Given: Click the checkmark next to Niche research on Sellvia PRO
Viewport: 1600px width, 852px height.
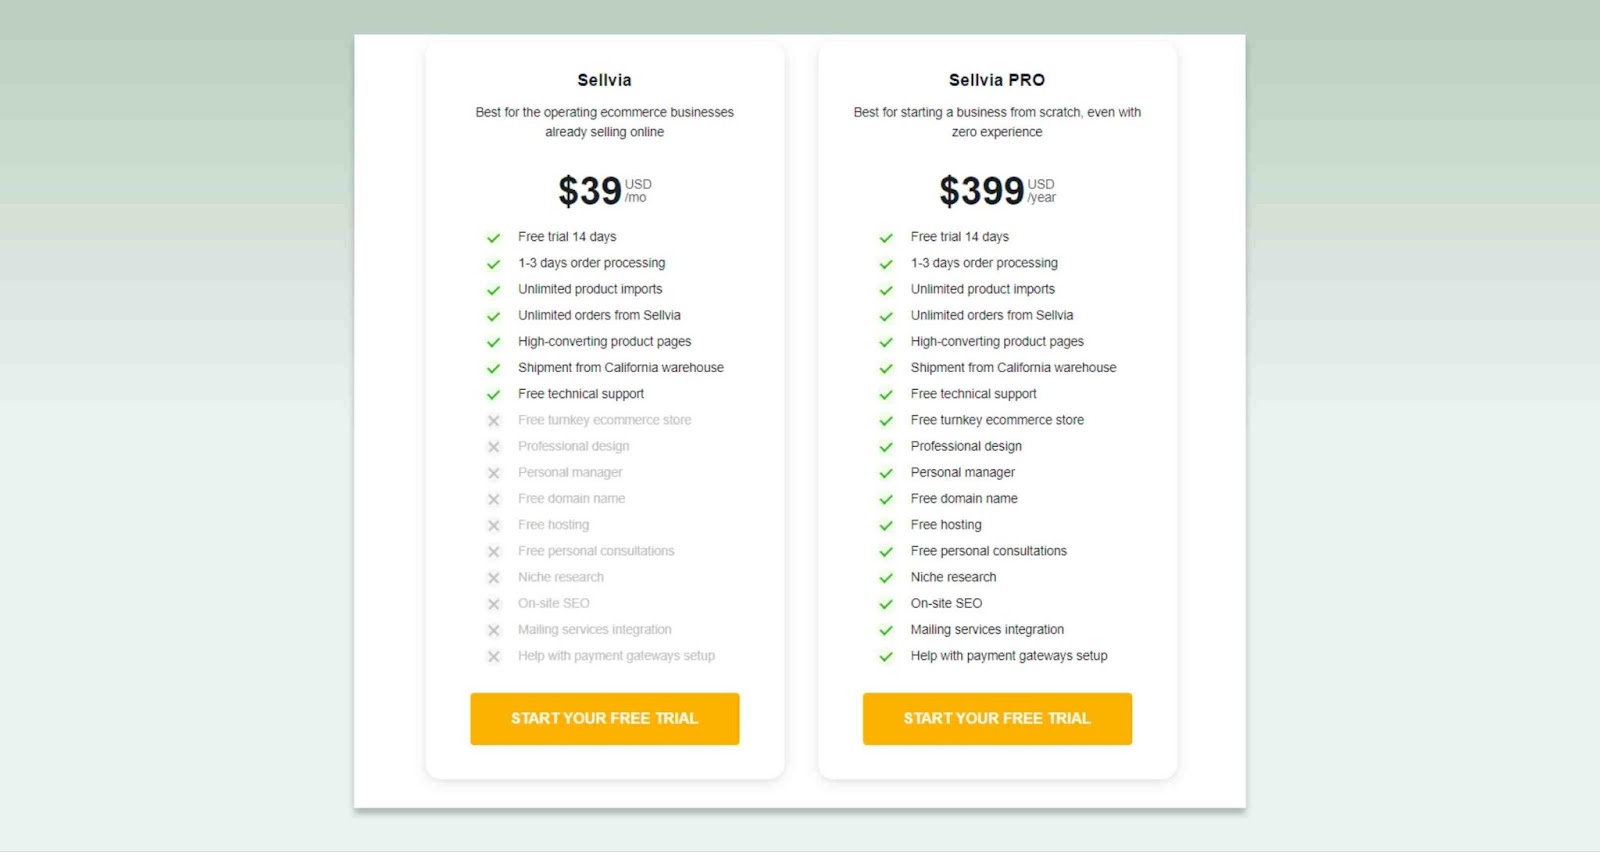Looking at the screenshot, I should click(886, 578).
